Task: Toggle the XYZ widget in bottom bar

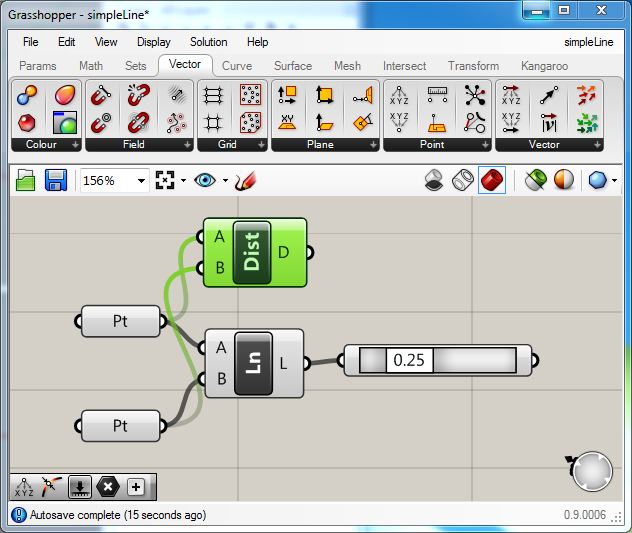Action: (24, 487)
